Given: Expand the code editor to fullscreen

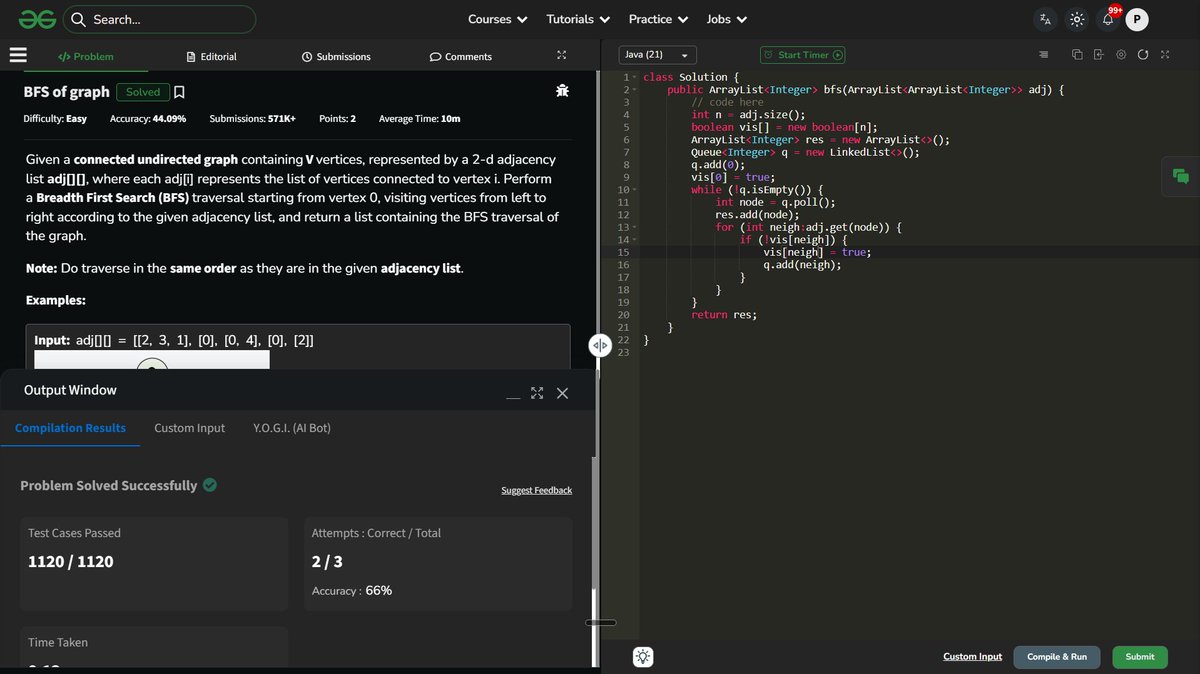Looking at the screenshot, I should point(1165,55).
